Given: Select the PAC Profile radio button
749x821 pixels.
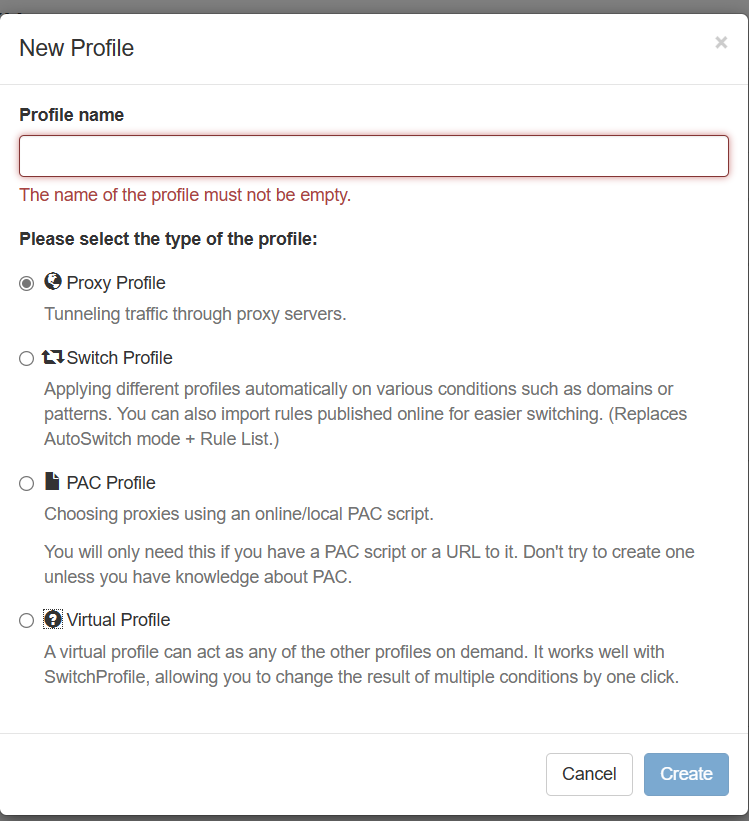Looking at the screenshot, I should click(26, 483).
